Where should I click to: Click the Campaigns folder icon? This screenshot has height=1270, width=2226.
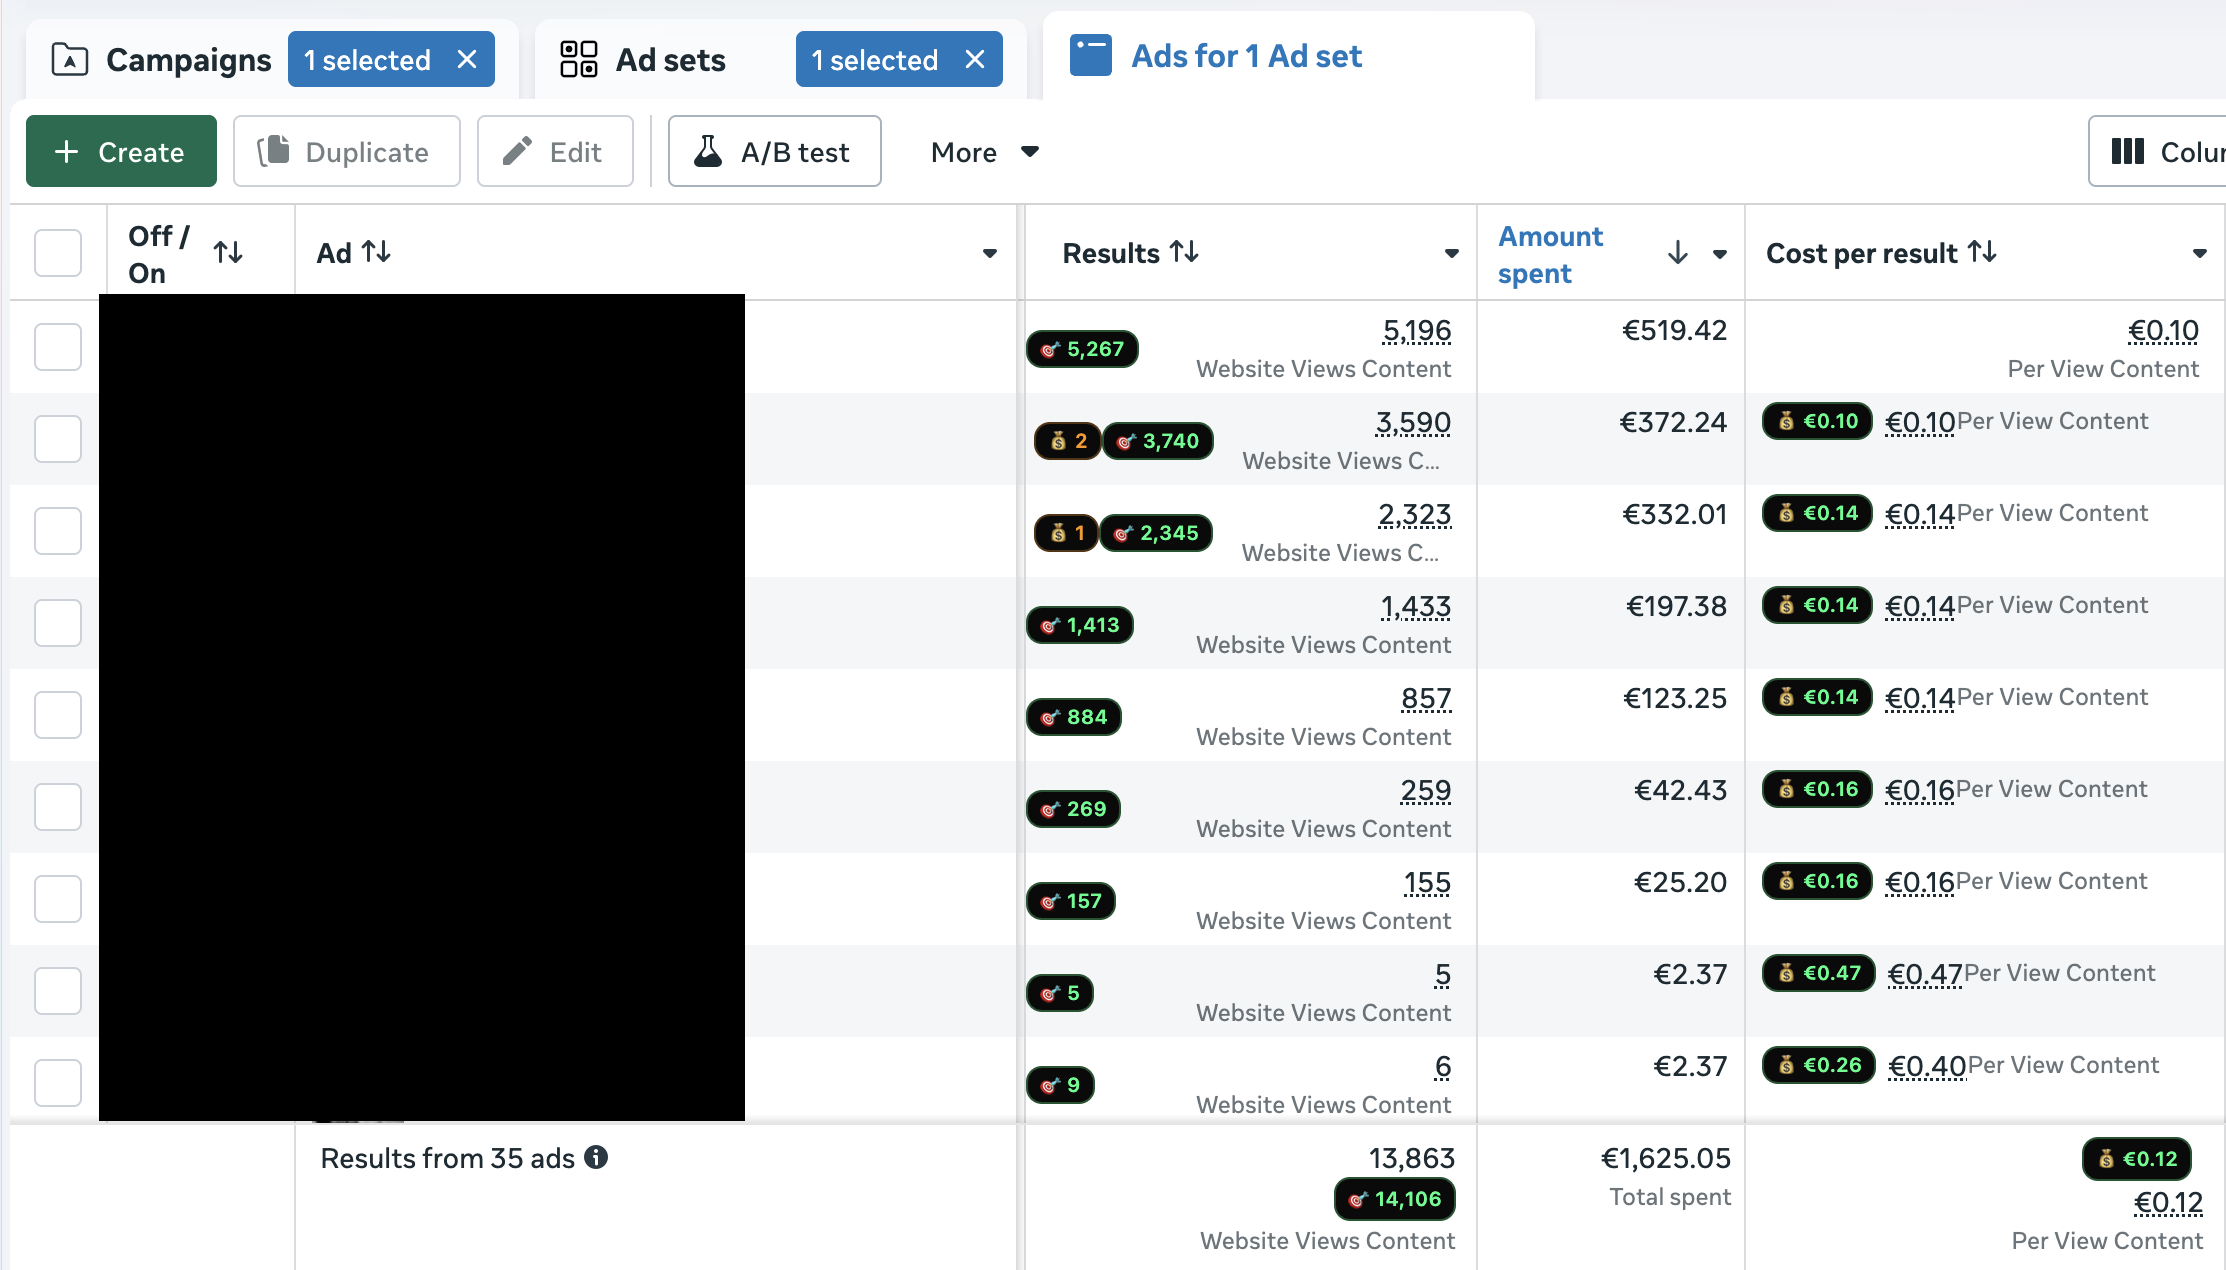click(x=68, y=60)
